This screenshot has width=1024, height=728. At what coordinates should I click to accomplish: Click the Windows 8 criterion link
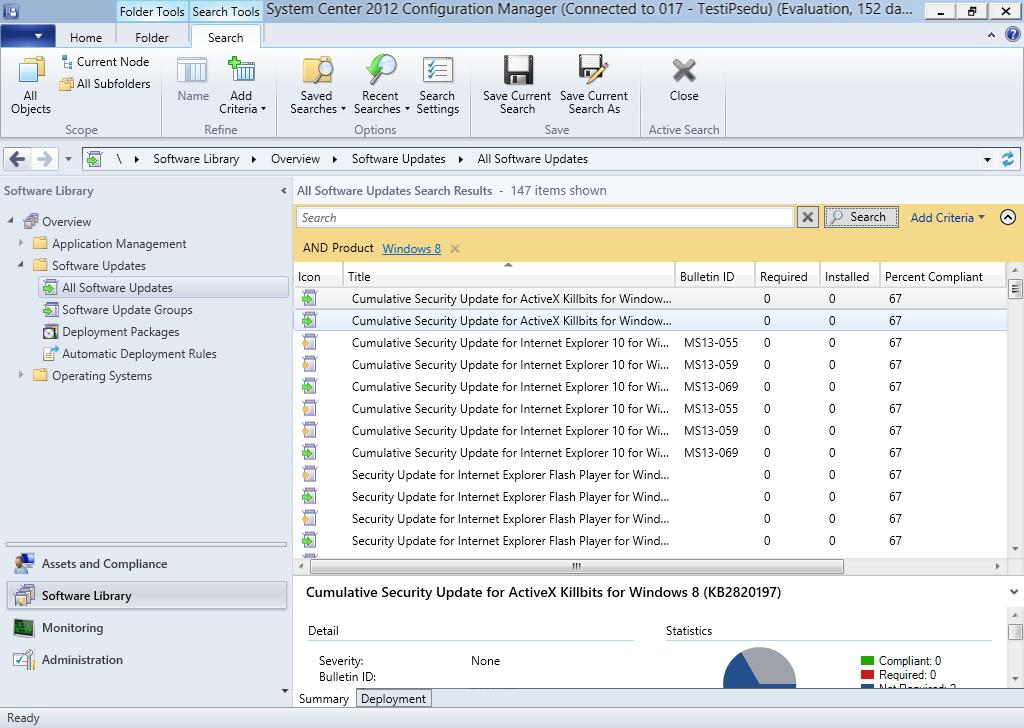tap(411, 249)
